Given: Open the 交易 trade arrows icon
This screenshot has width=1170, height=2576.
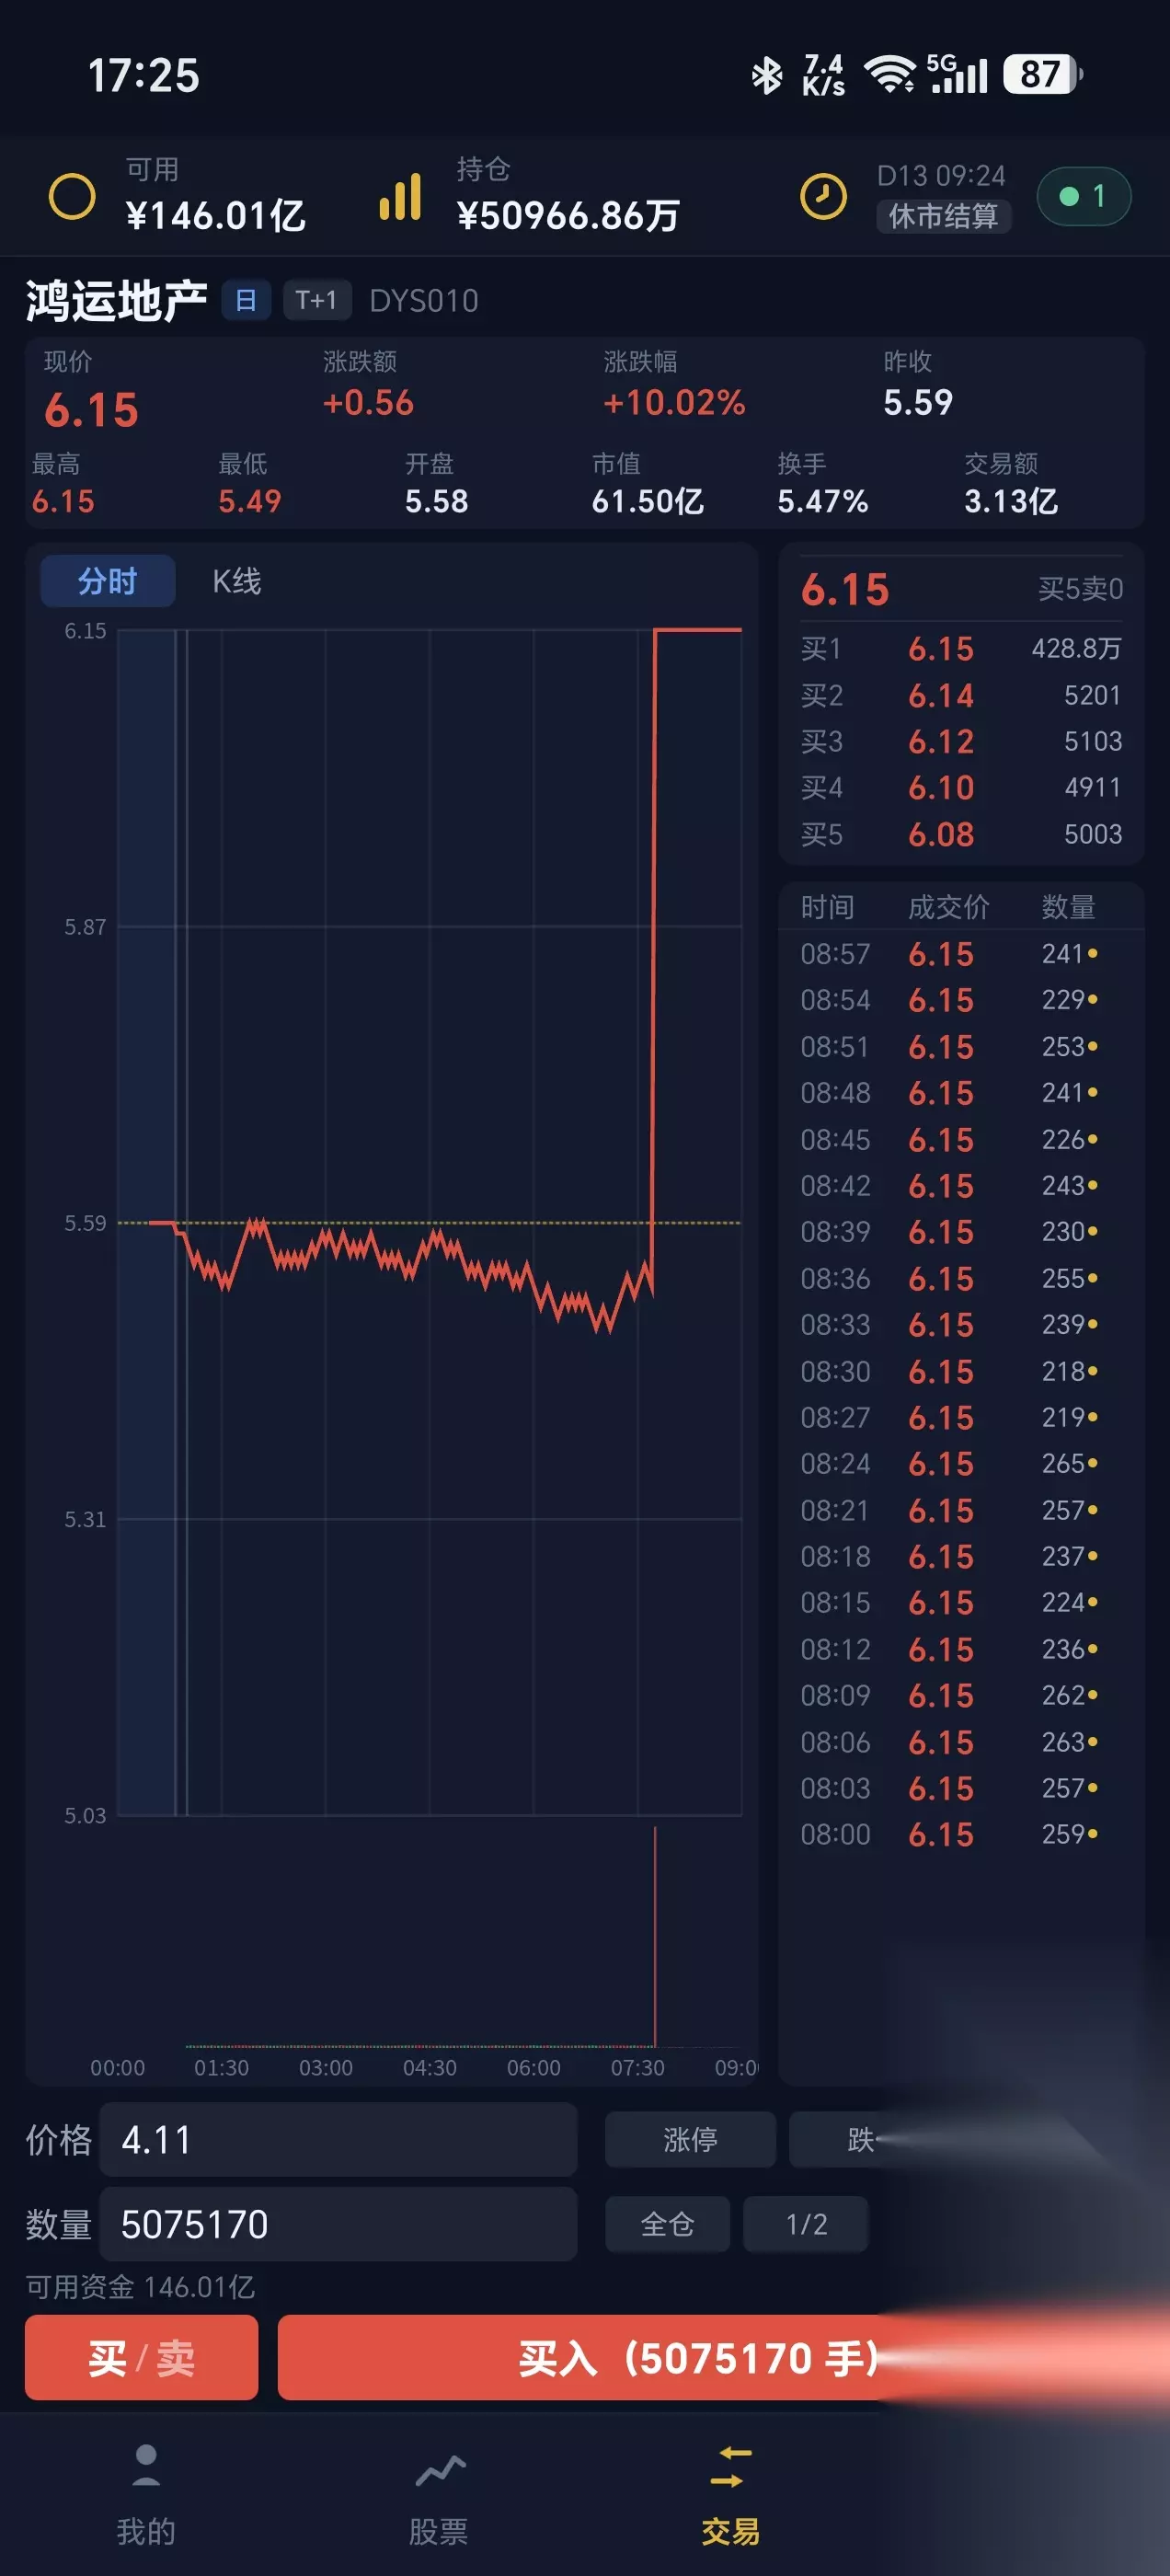Looking at the screenshot, I should point(731,2467).
